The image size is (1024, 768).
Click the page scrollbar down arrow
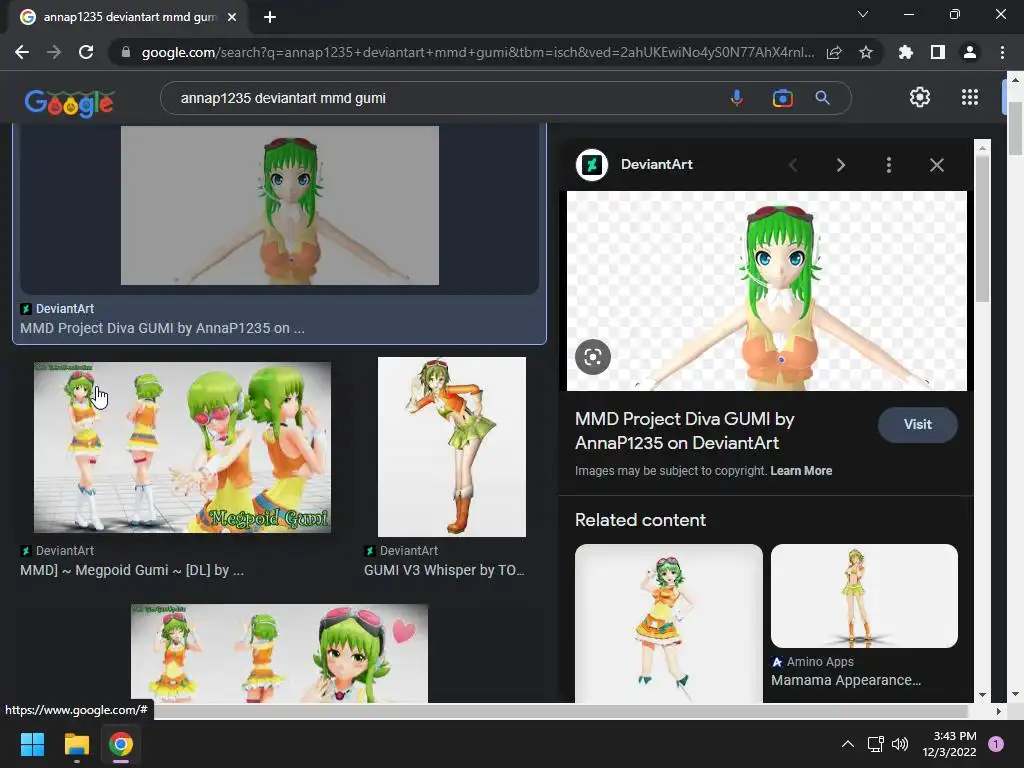1015,694
